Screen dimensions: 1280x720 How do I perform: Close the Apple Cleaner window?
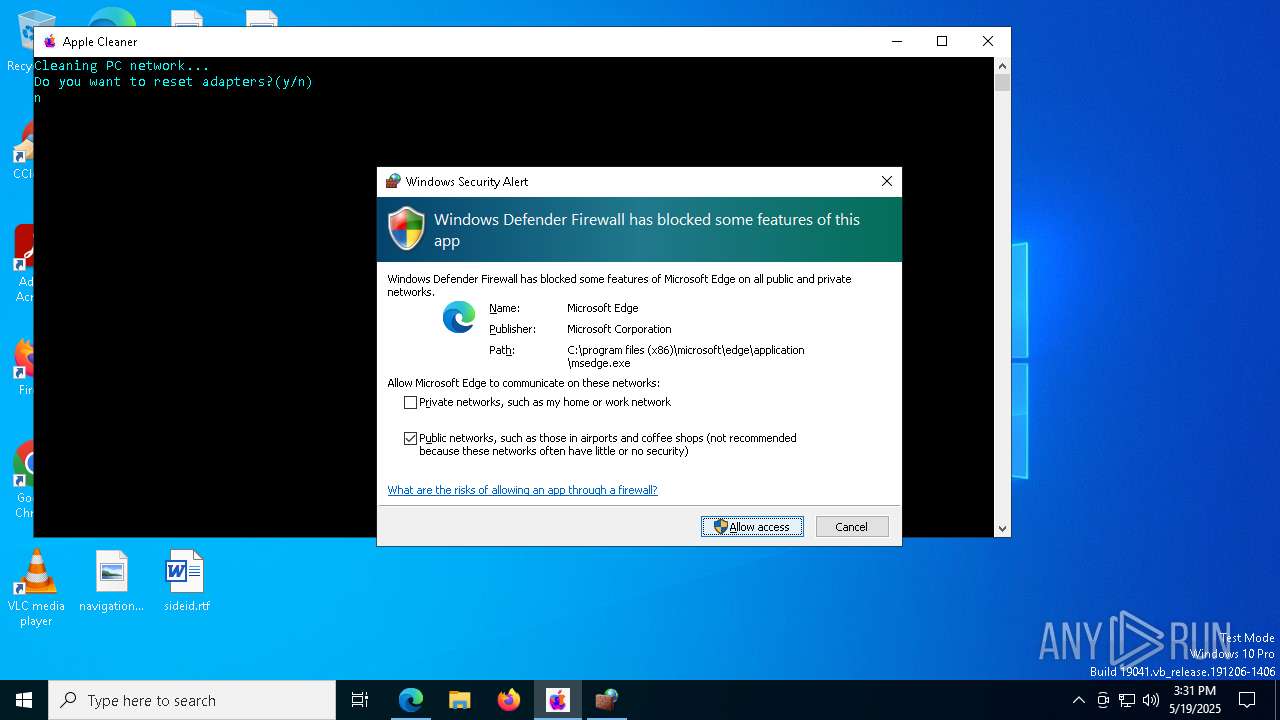tap(987, 41)
